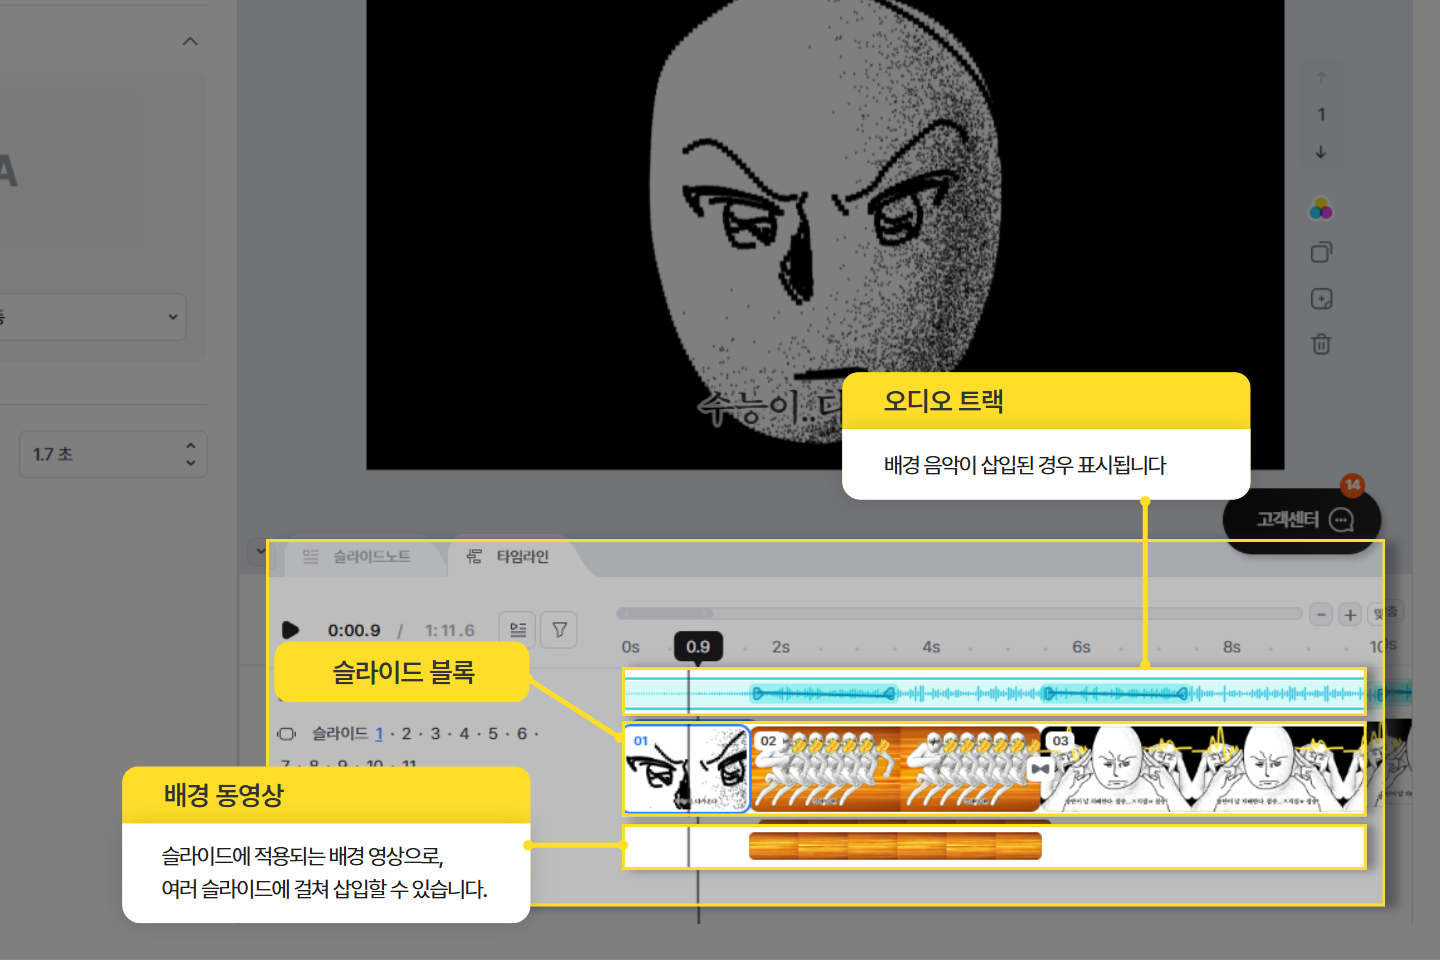The width and height of the screenshot is (1440, 960).
Task: Play the timeline preview
Action: (290, 630)
